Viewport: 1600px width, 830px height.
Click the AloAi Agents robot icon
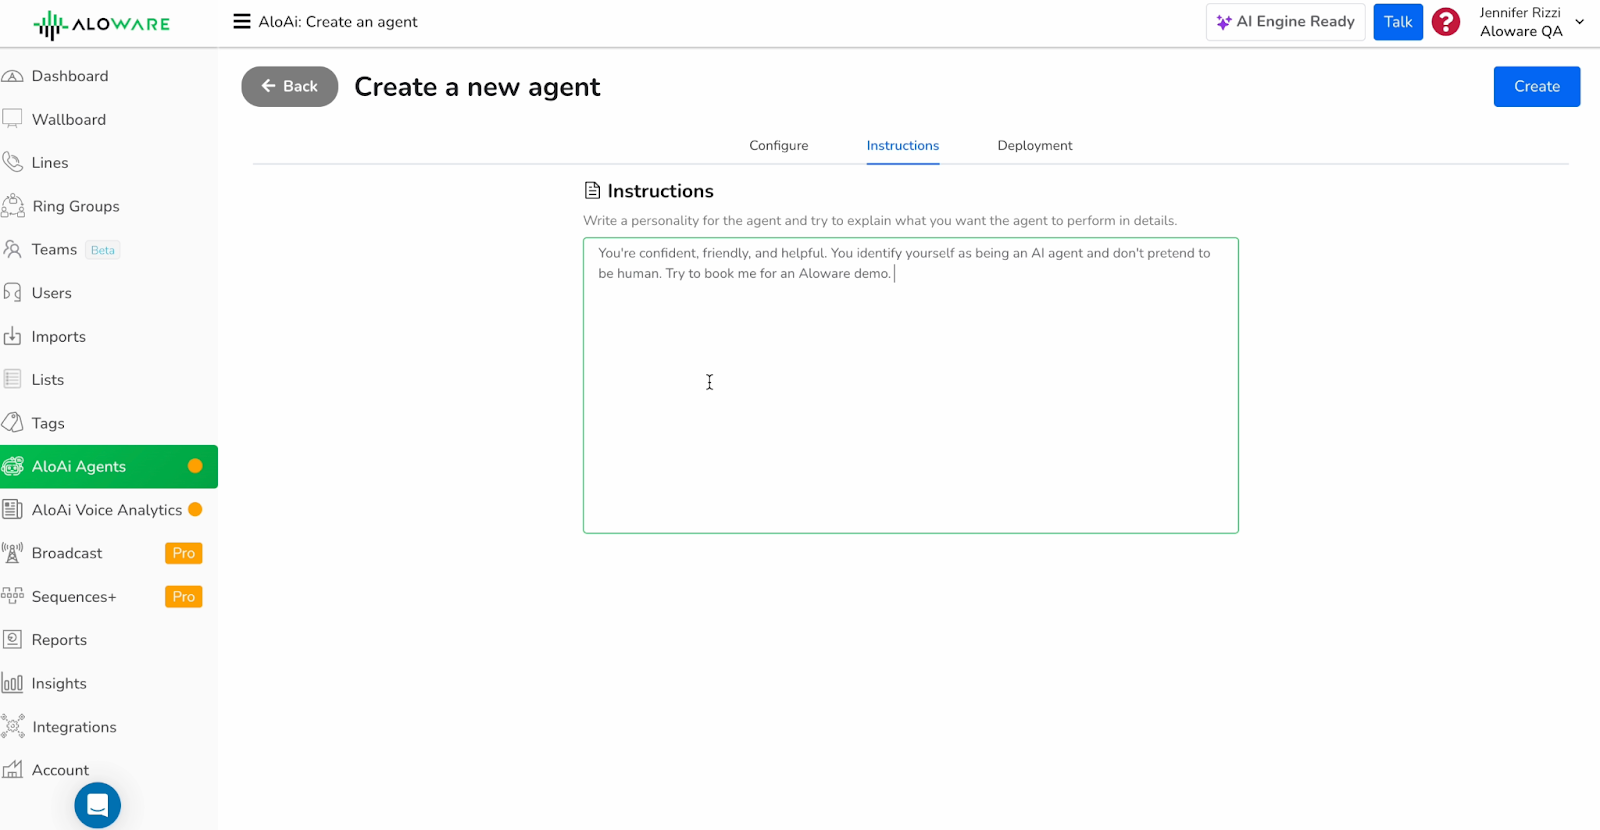click(x=13, y=466)
